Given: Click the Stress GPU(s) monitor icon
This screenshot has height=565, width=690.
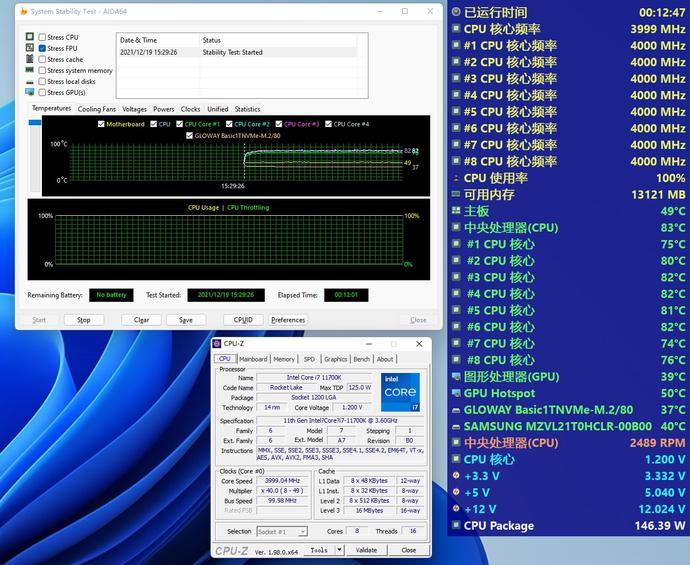Looking at the screenshot, I should pyautogui.click(x=29, y=92).
